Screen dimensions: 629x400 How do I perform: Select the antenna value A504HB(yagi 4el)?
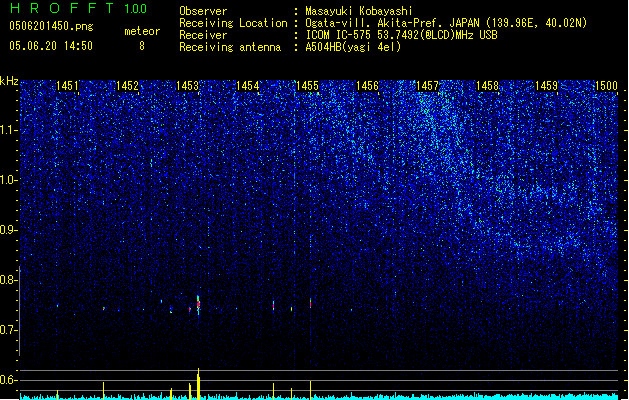353,47
